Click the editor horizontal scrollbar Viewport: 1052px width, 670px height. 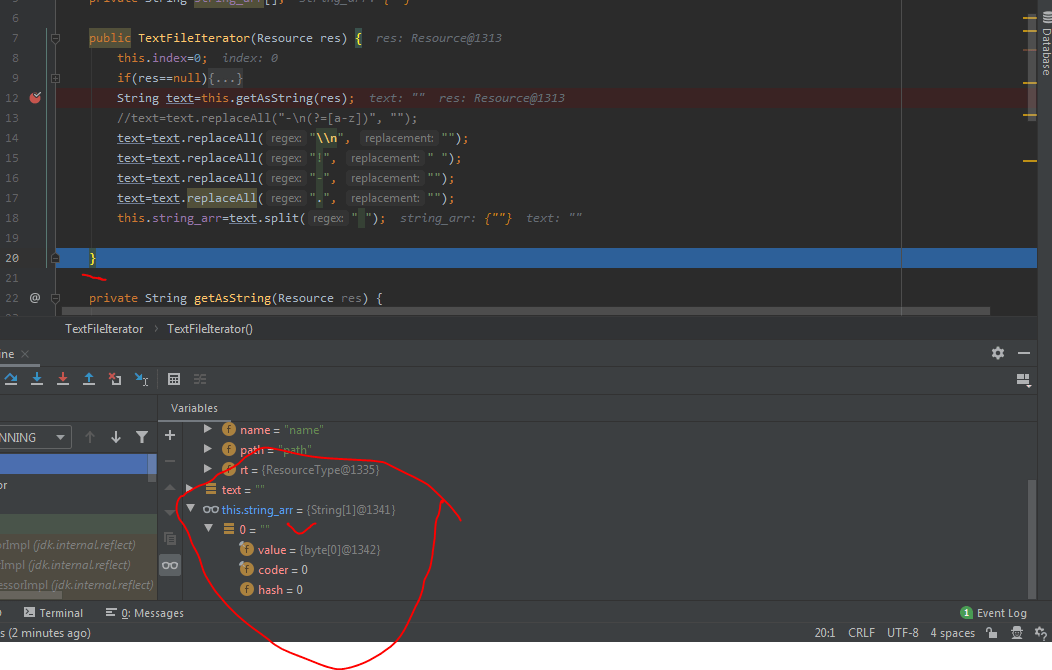(525, 311)
